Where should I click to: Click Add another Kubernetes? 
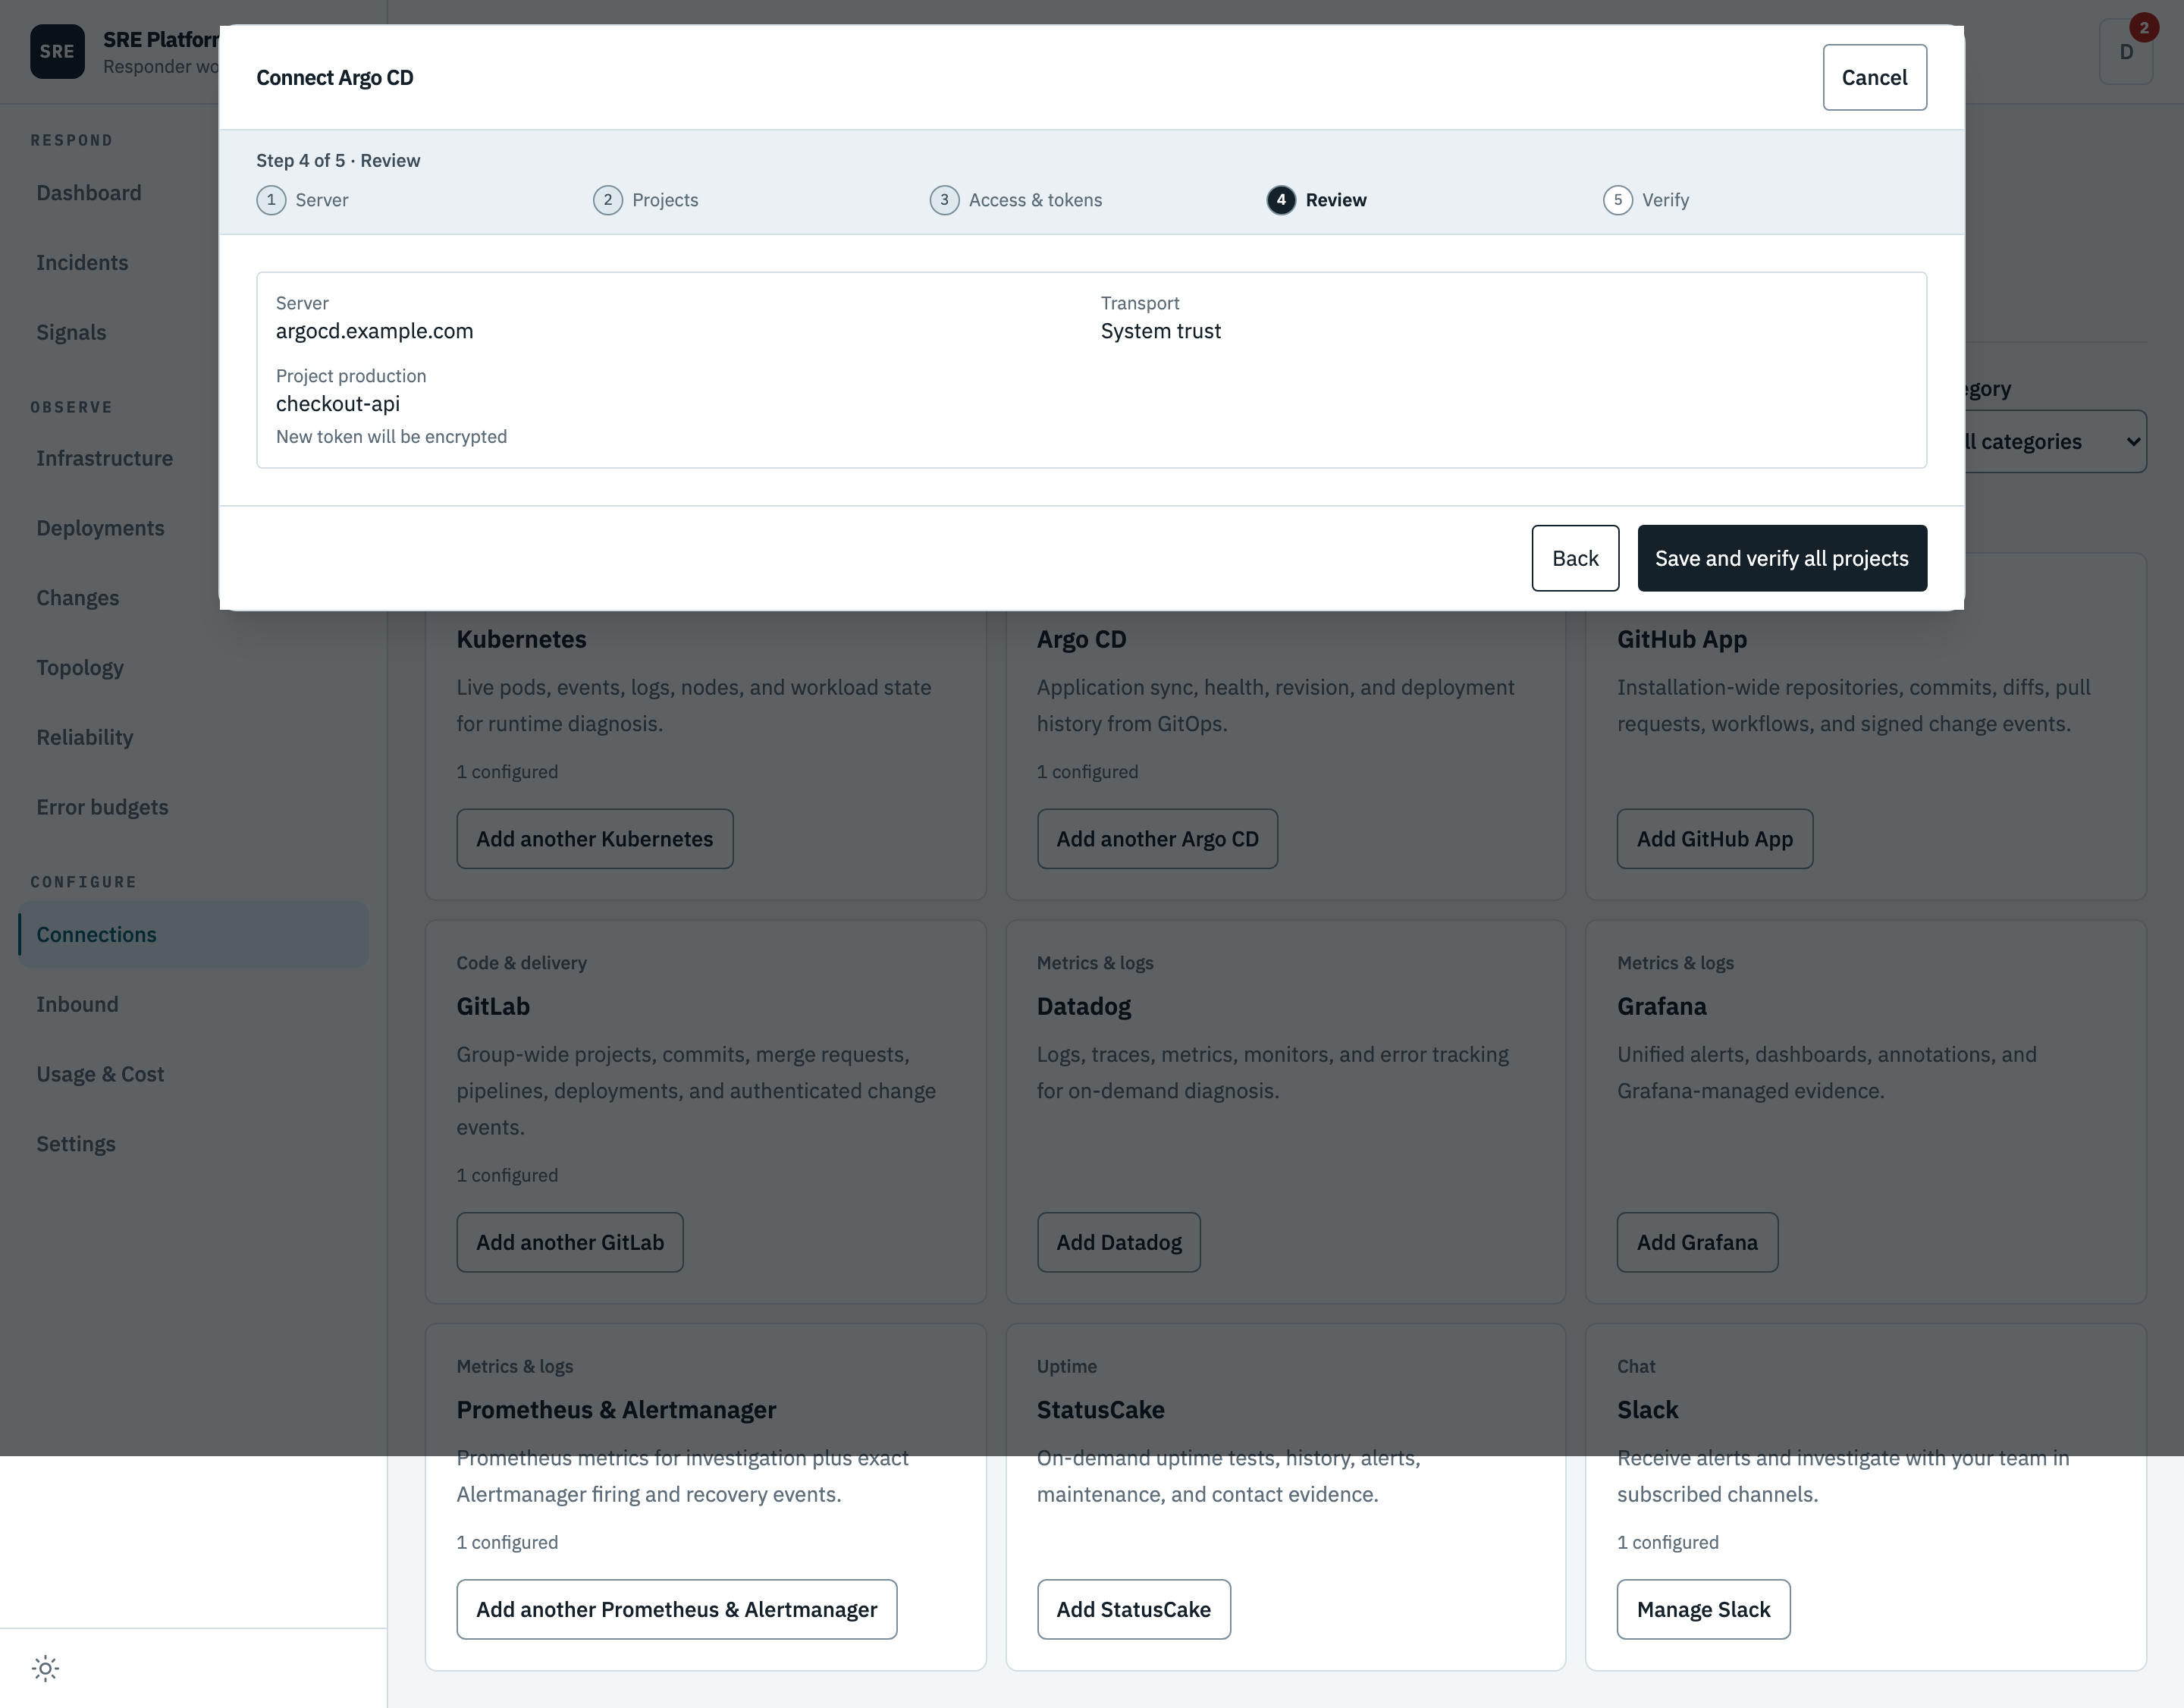pyautogui.click(x=595, y=839)
